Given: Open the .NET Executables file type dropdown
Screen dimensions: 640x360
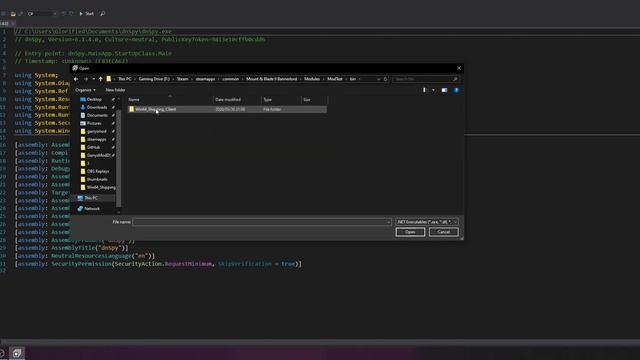Looking at the screenshot, I should coord(427,222).
